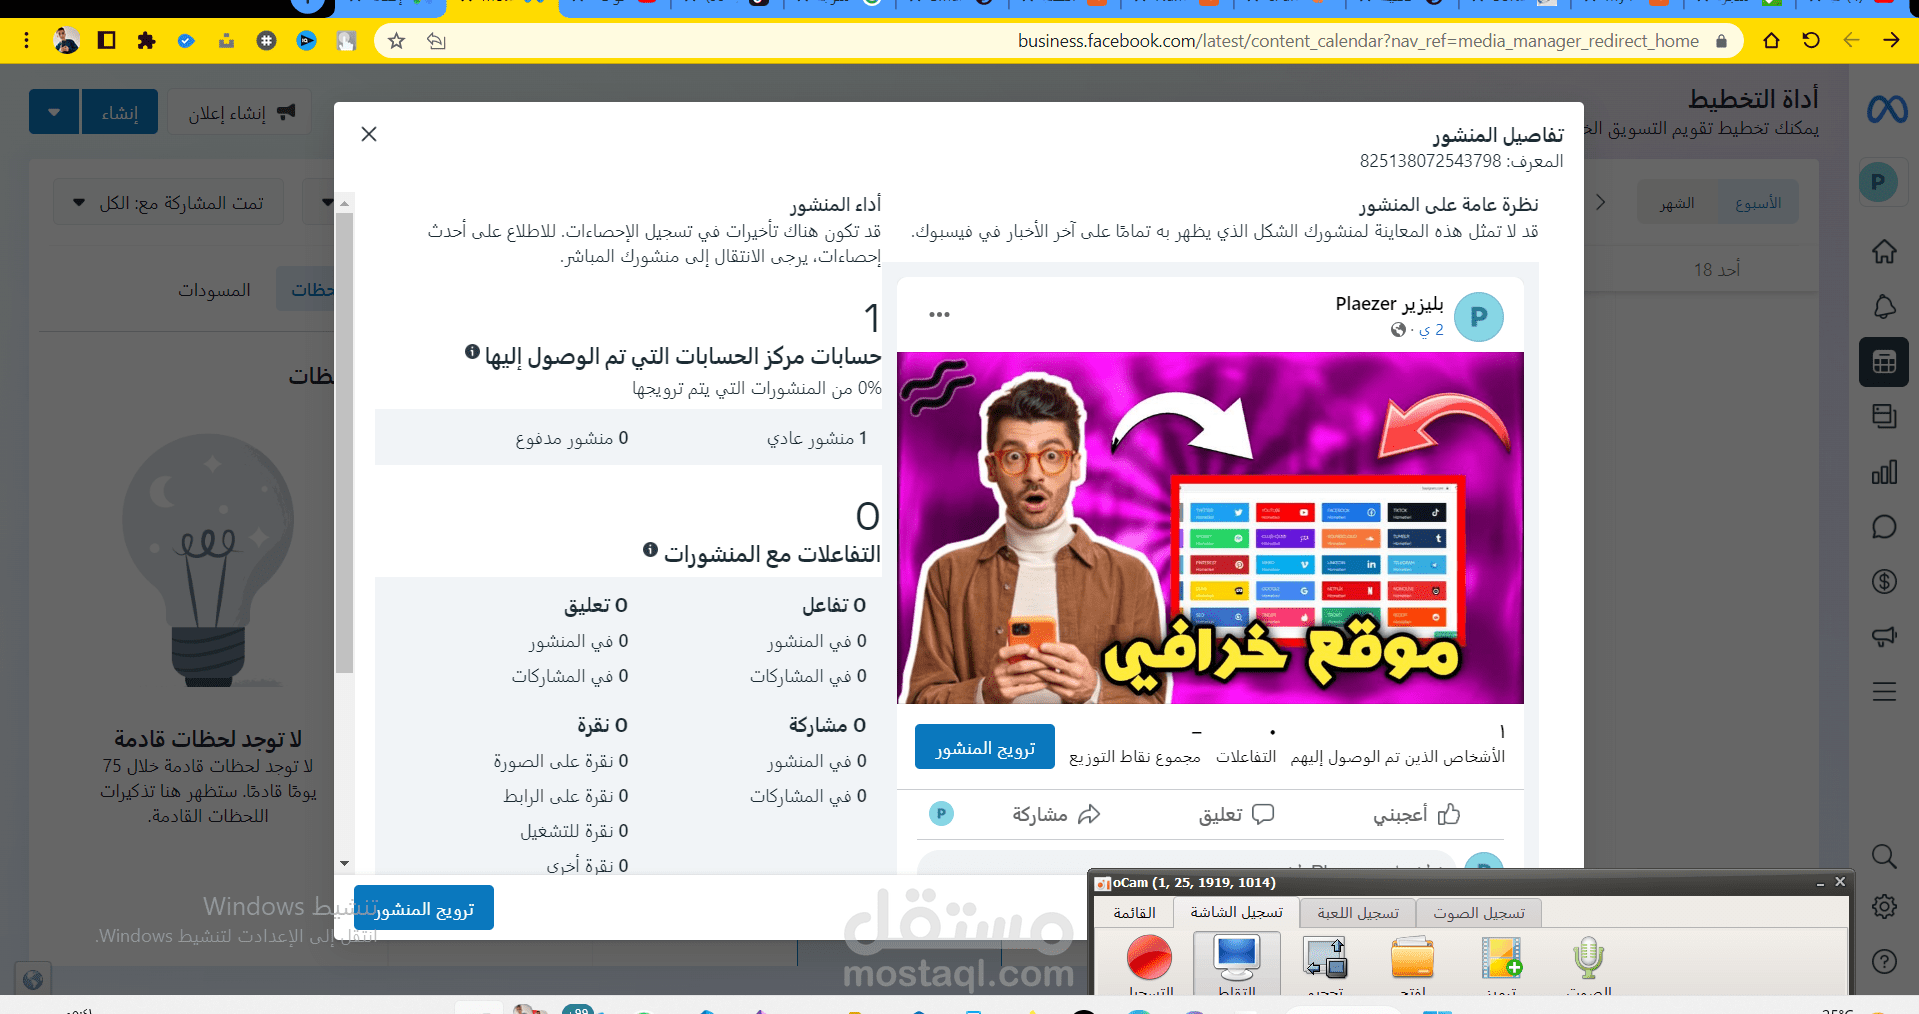
Task: Click the browser address bar showing business.facebook.com
Action: (1355, 41)
